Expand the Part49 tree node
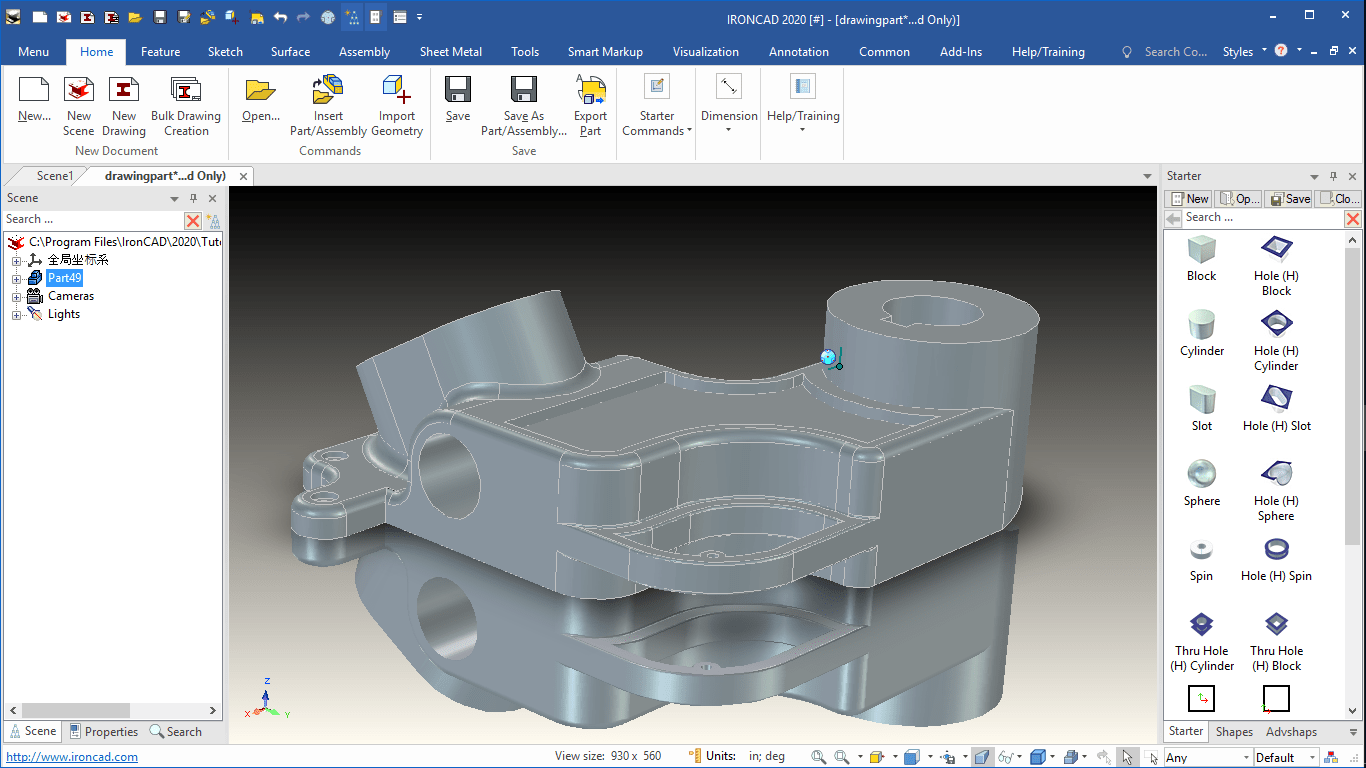1366x768 pixels. 16,278
